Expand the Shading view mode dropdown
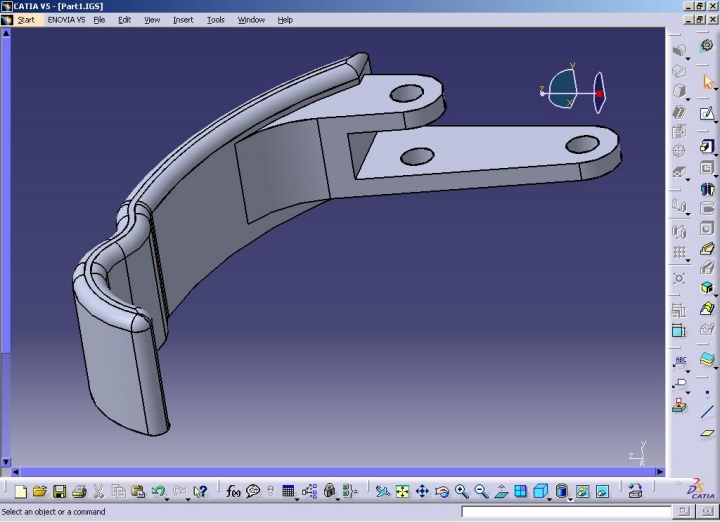Screen dimensions: 720x523 click(570, 497)
